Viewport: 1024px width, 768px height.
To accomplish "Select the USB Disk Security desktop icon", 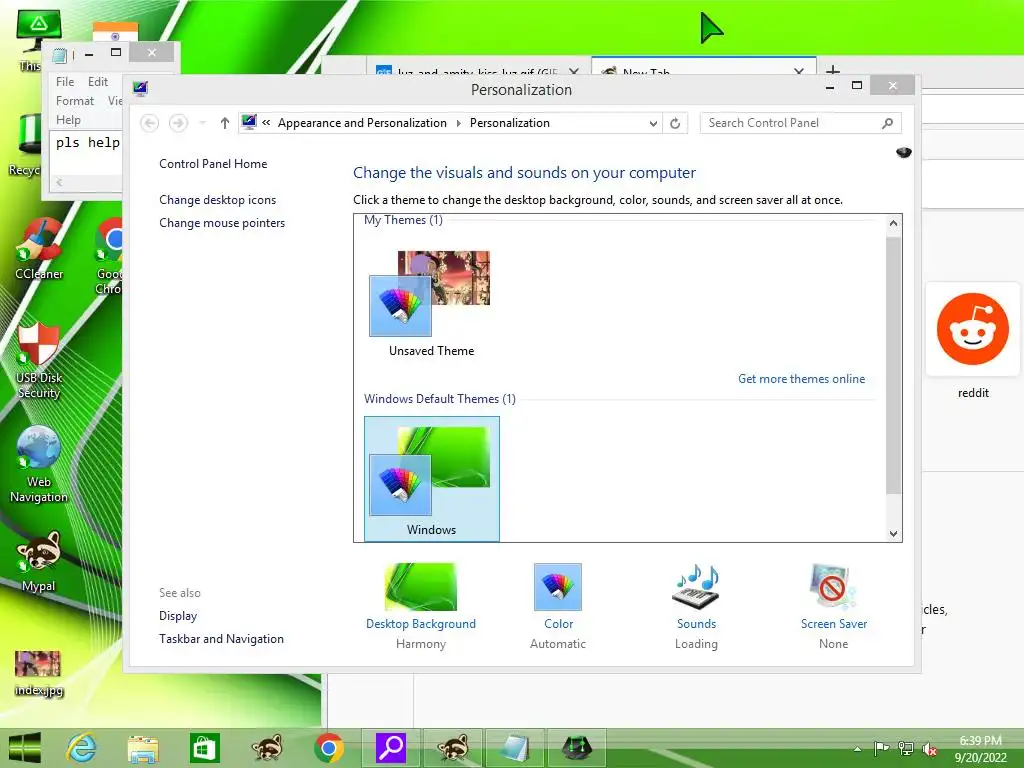I will point(39,360).
